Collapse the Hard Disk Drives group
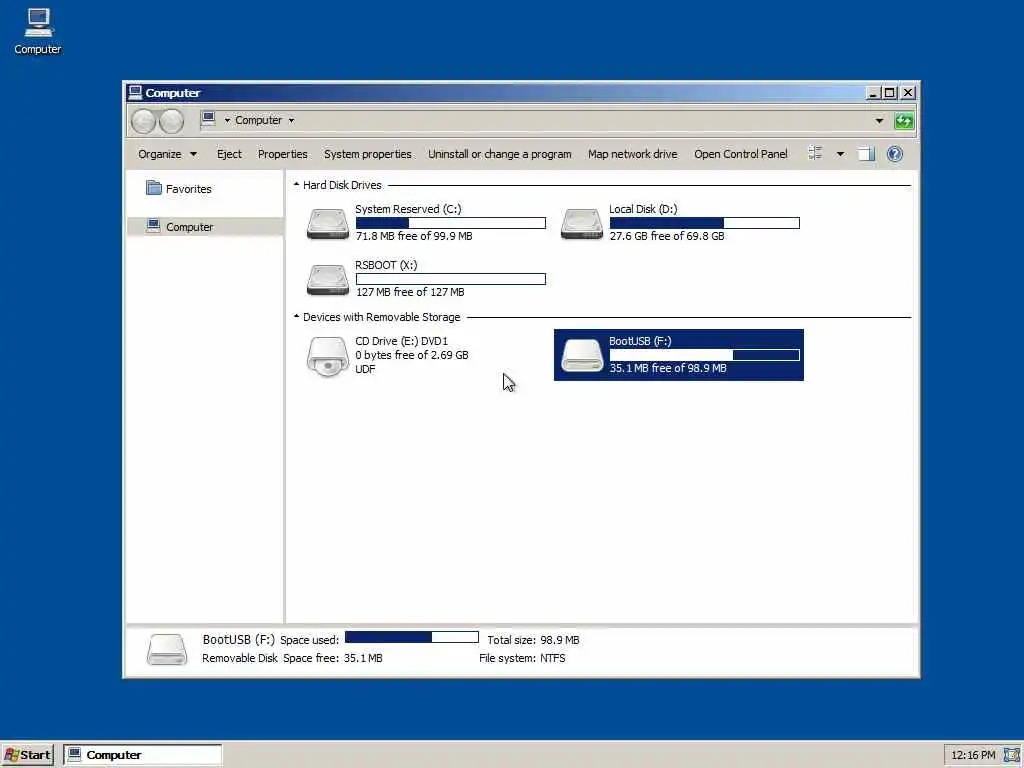This screenshot has width=1024, height=768. (296, 185)
